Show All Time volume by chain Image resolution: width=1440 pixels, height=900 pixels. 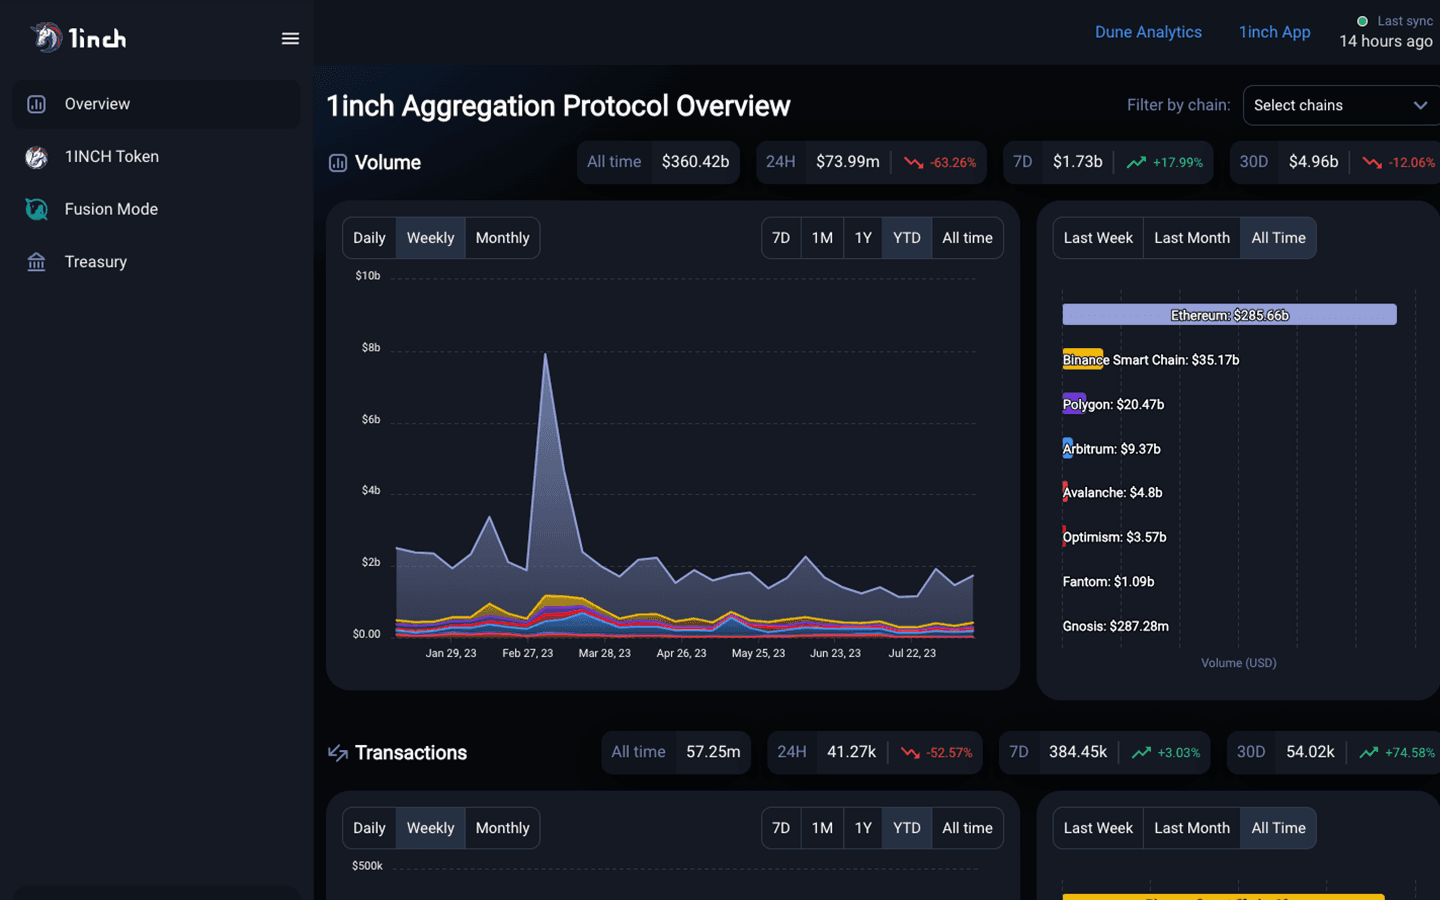point(1278,238)
